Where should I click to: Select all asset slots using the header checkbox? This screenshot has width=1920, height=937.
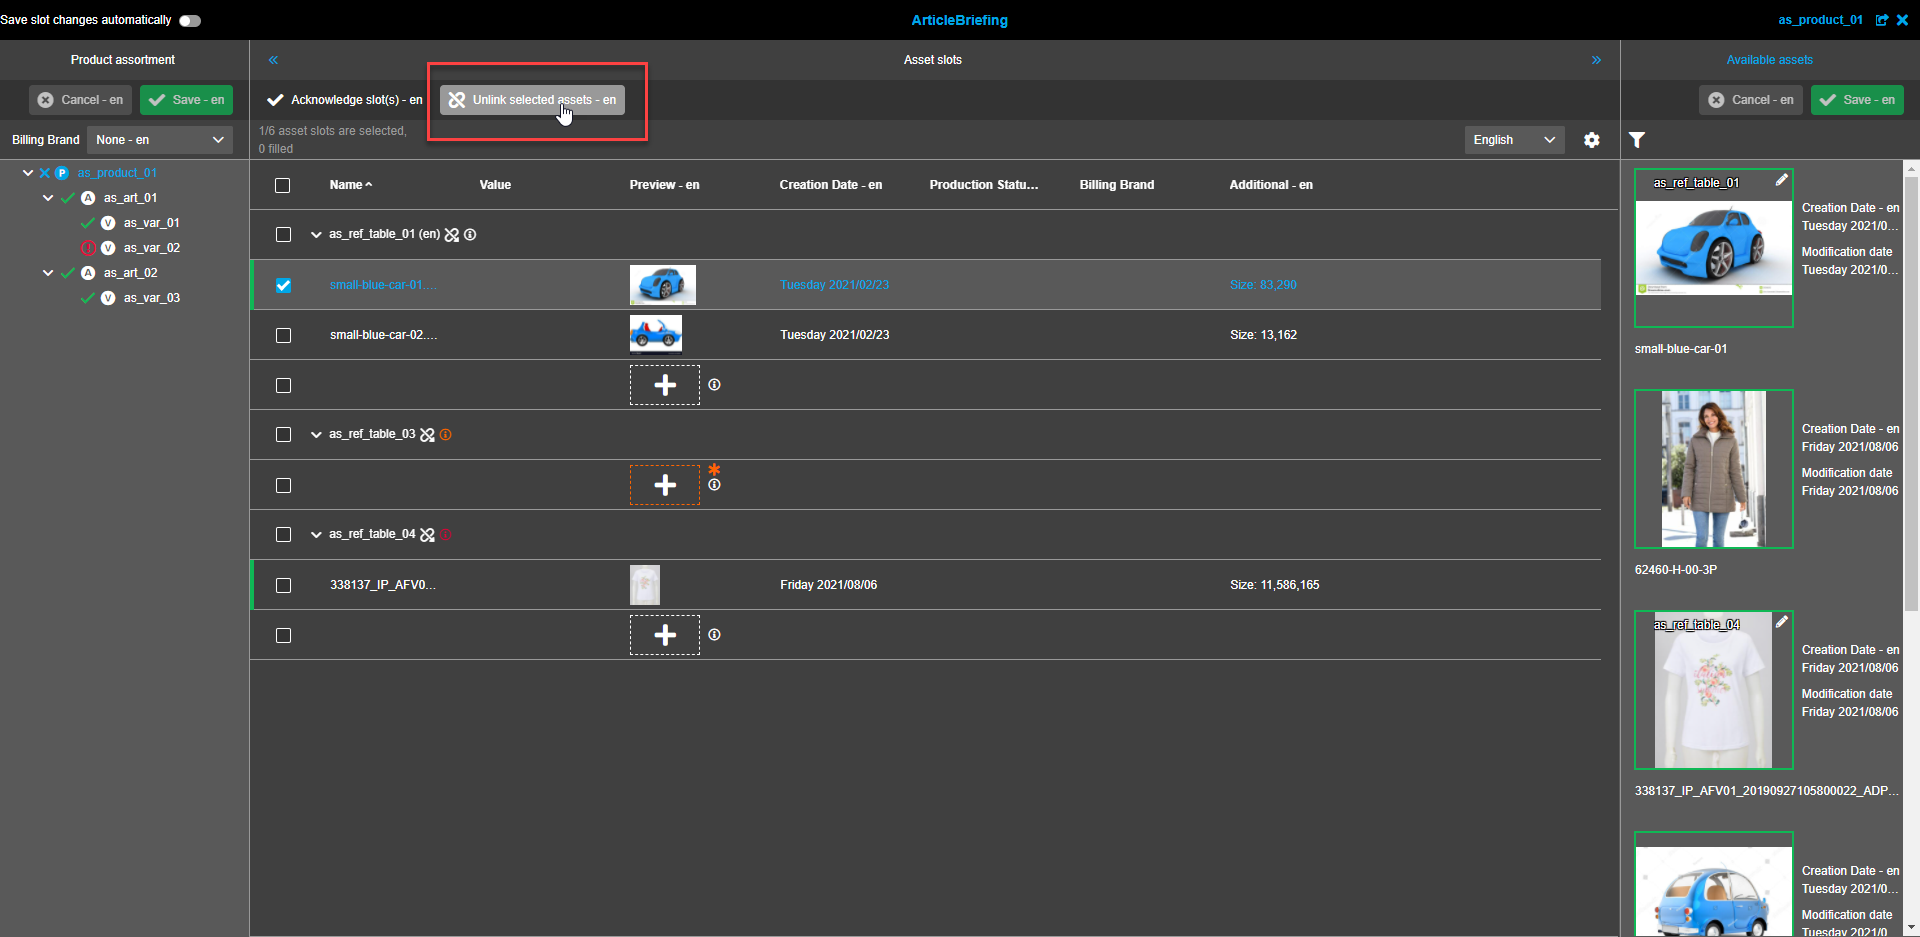(x=282, y=185)
